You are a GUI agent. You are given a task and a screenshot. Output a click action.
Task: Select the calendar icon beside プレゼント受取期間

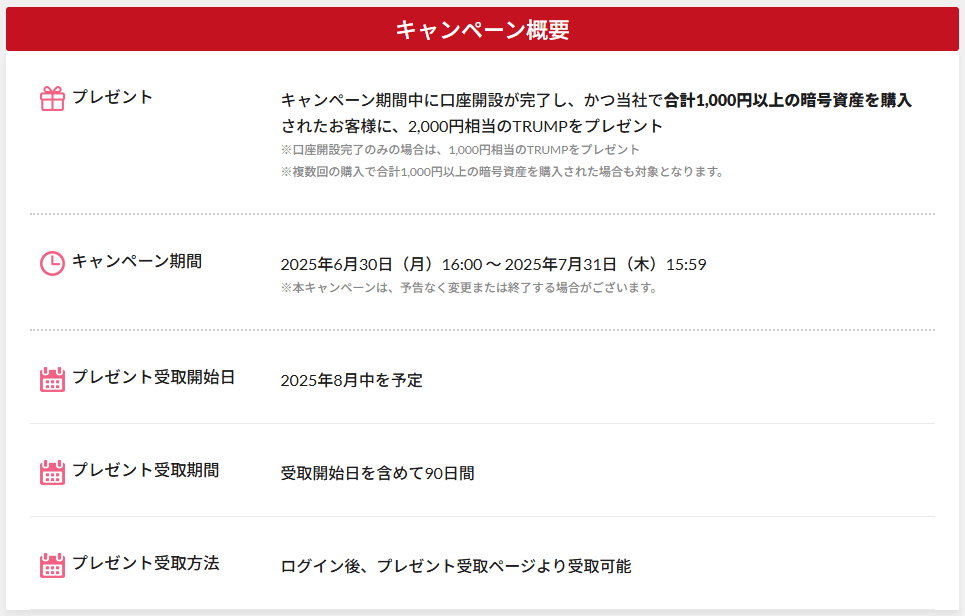tap(52, 472)
